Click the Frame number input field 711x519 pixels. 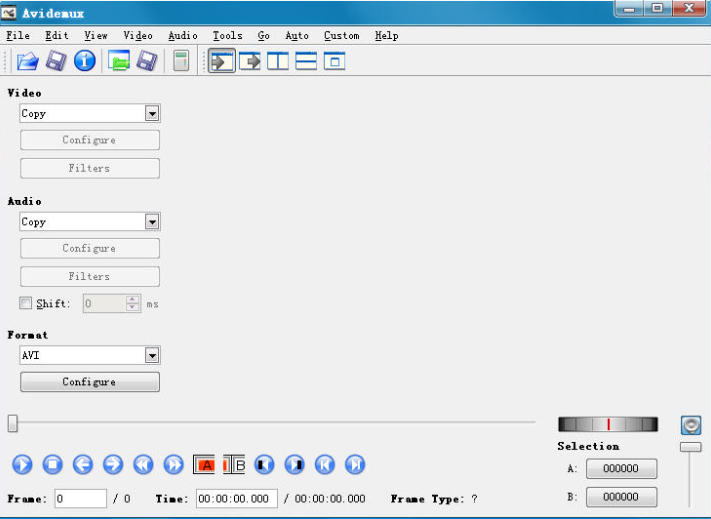(80, 498)
